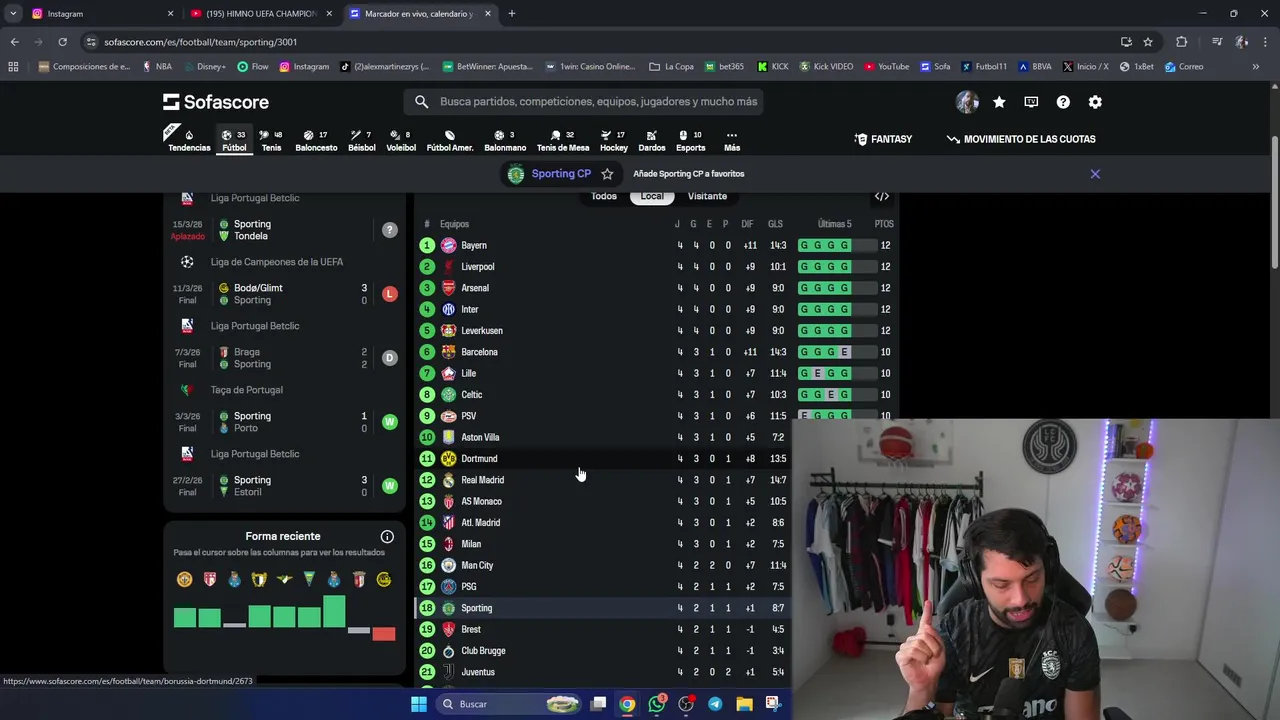The width and height of the screenshot is (1280, 720).
Task: Open the Dardos category
Action: point(652,140)
